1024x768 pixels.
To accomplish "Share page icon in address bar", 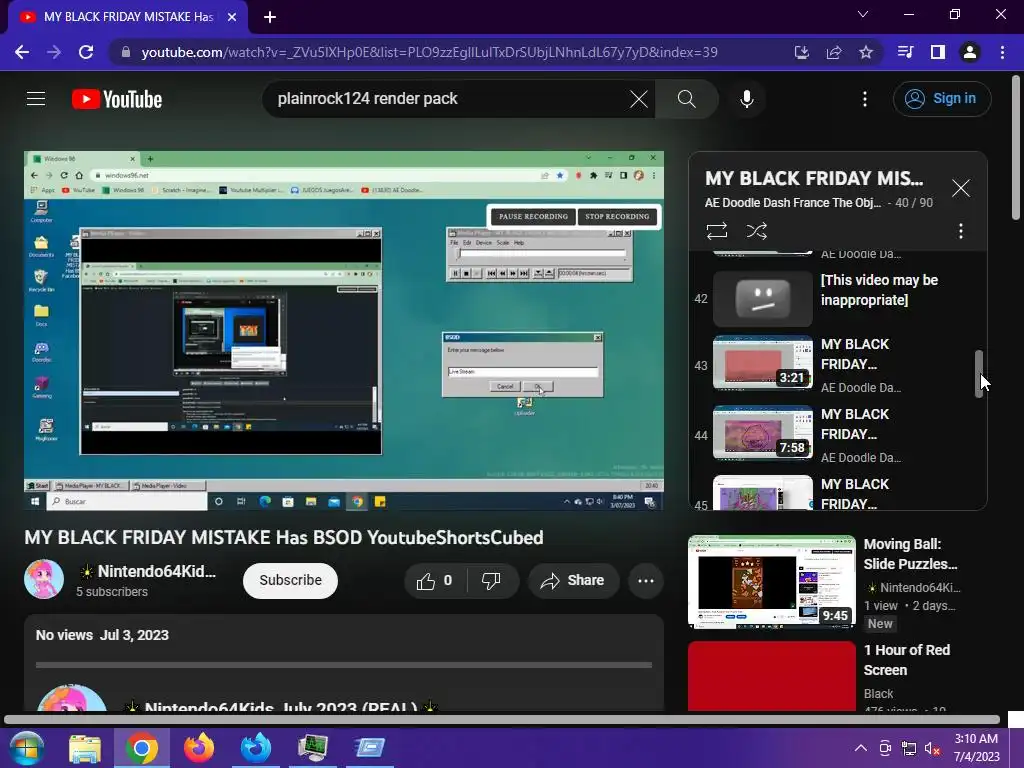I will tap(833, 52).
